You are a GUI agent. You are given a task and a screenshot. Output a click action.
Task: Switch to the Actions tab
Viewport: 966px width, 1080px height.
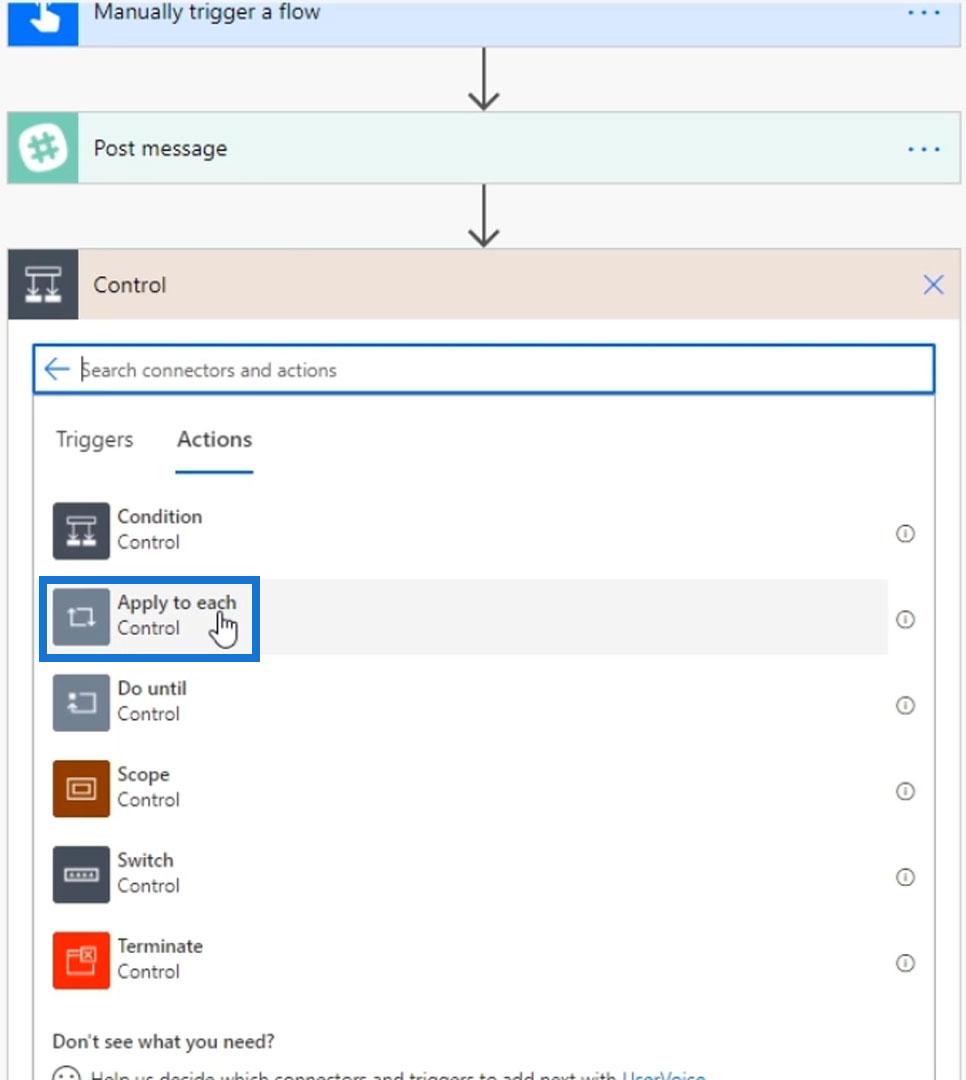pos(214,439)
